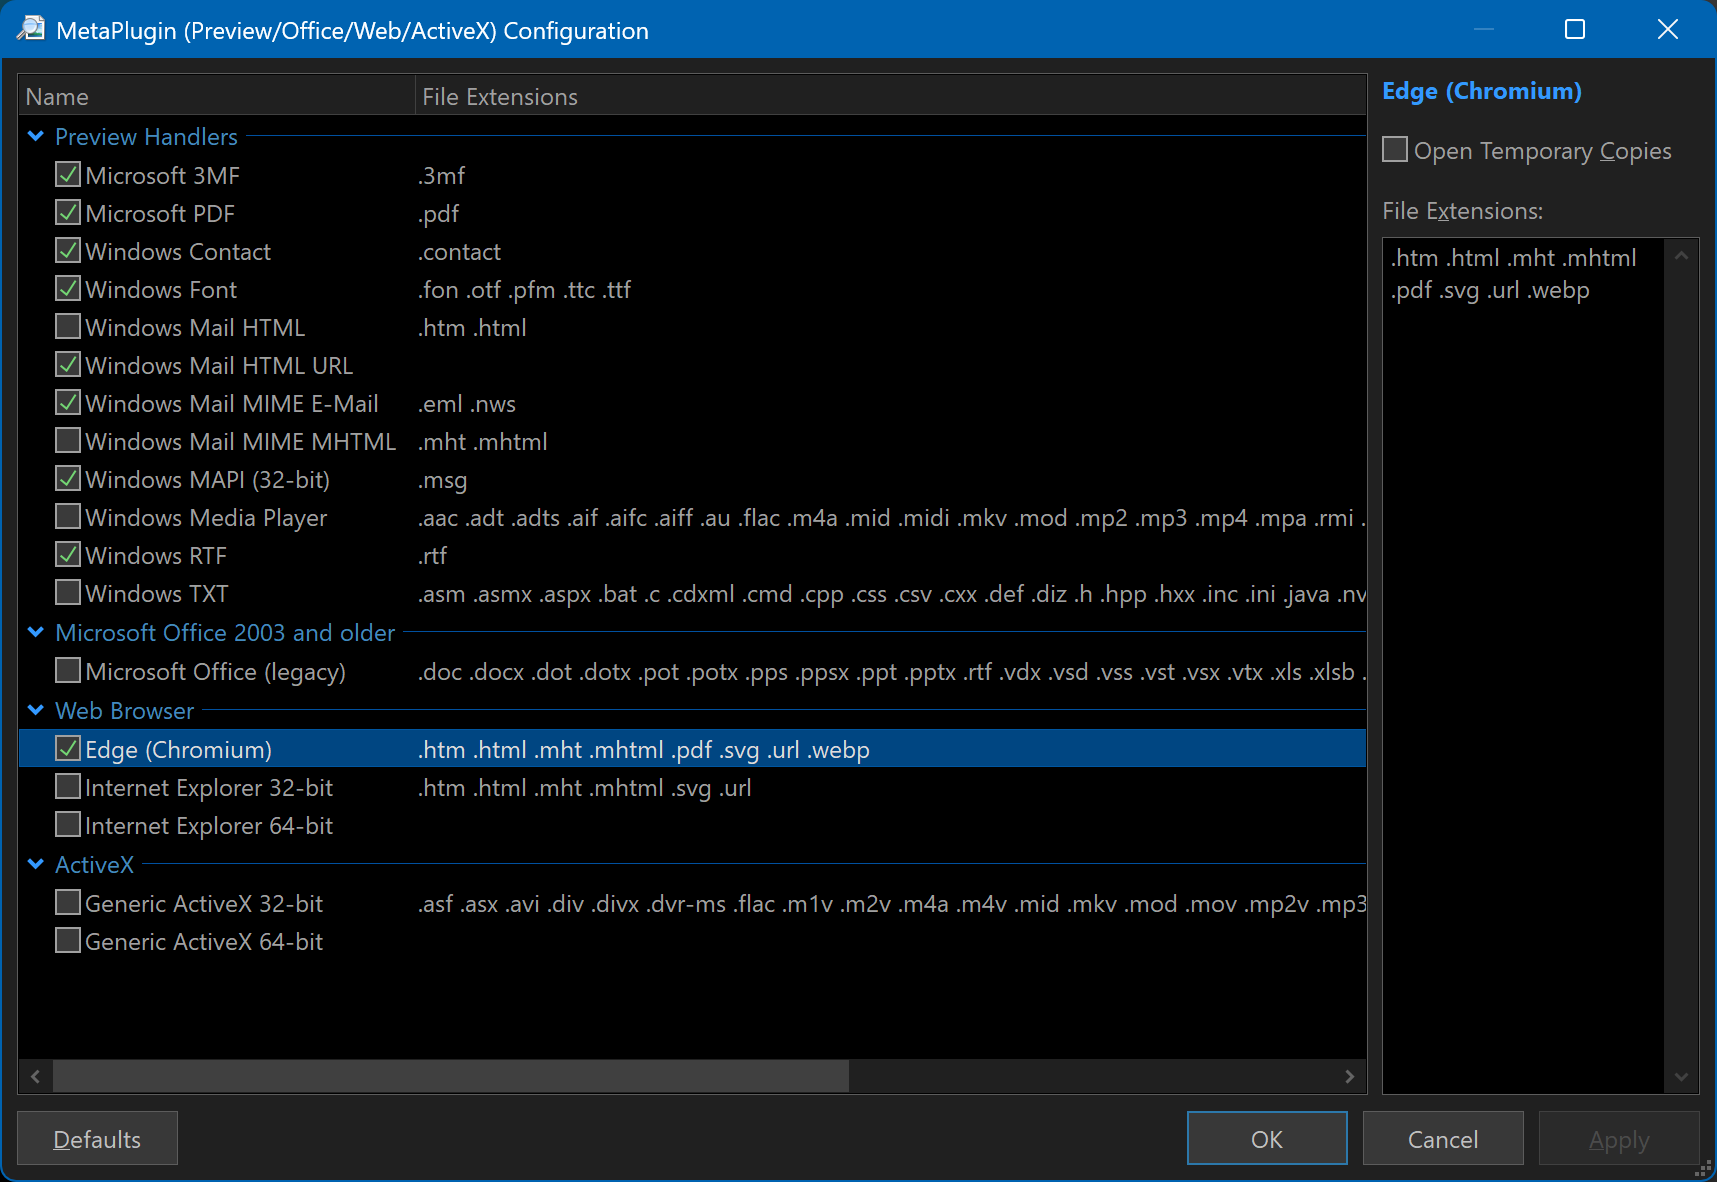Screen dimensions: 1717x1182
Task: Select the Windows Media Player row label
Action: click(206, 517)
